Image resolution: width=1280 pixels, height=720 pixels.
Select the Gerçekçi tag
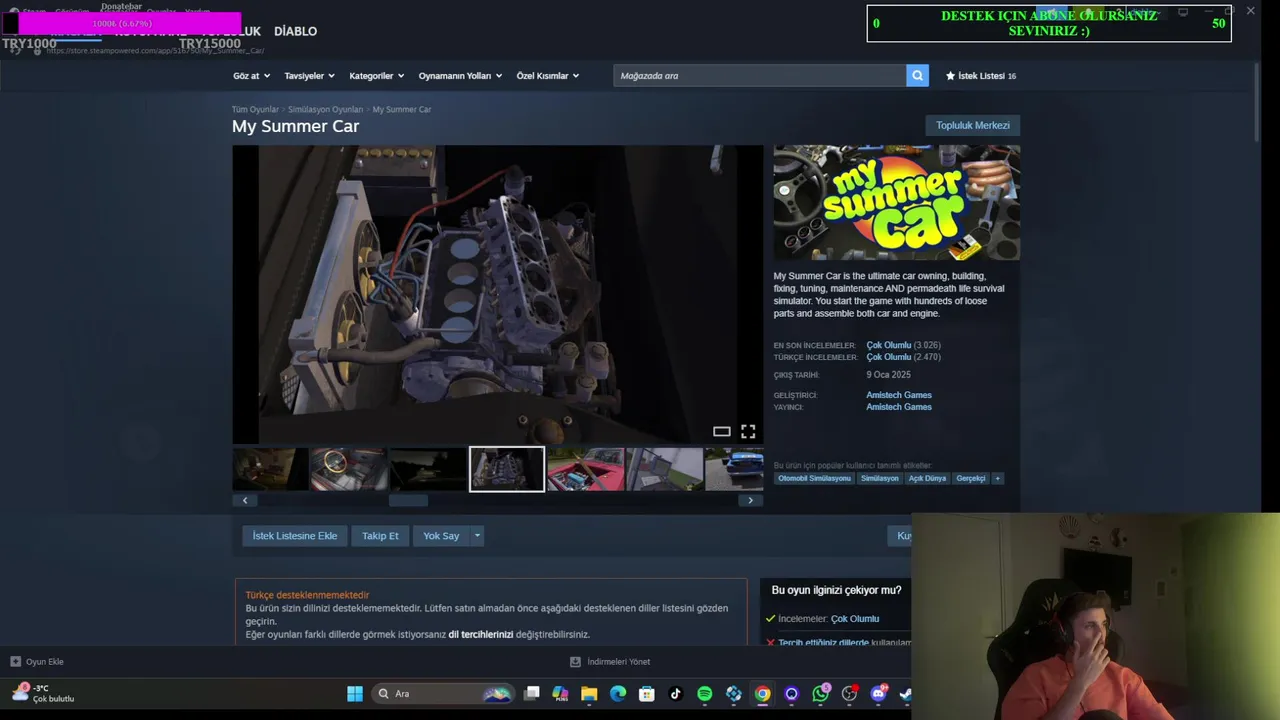tap(970, 478)
